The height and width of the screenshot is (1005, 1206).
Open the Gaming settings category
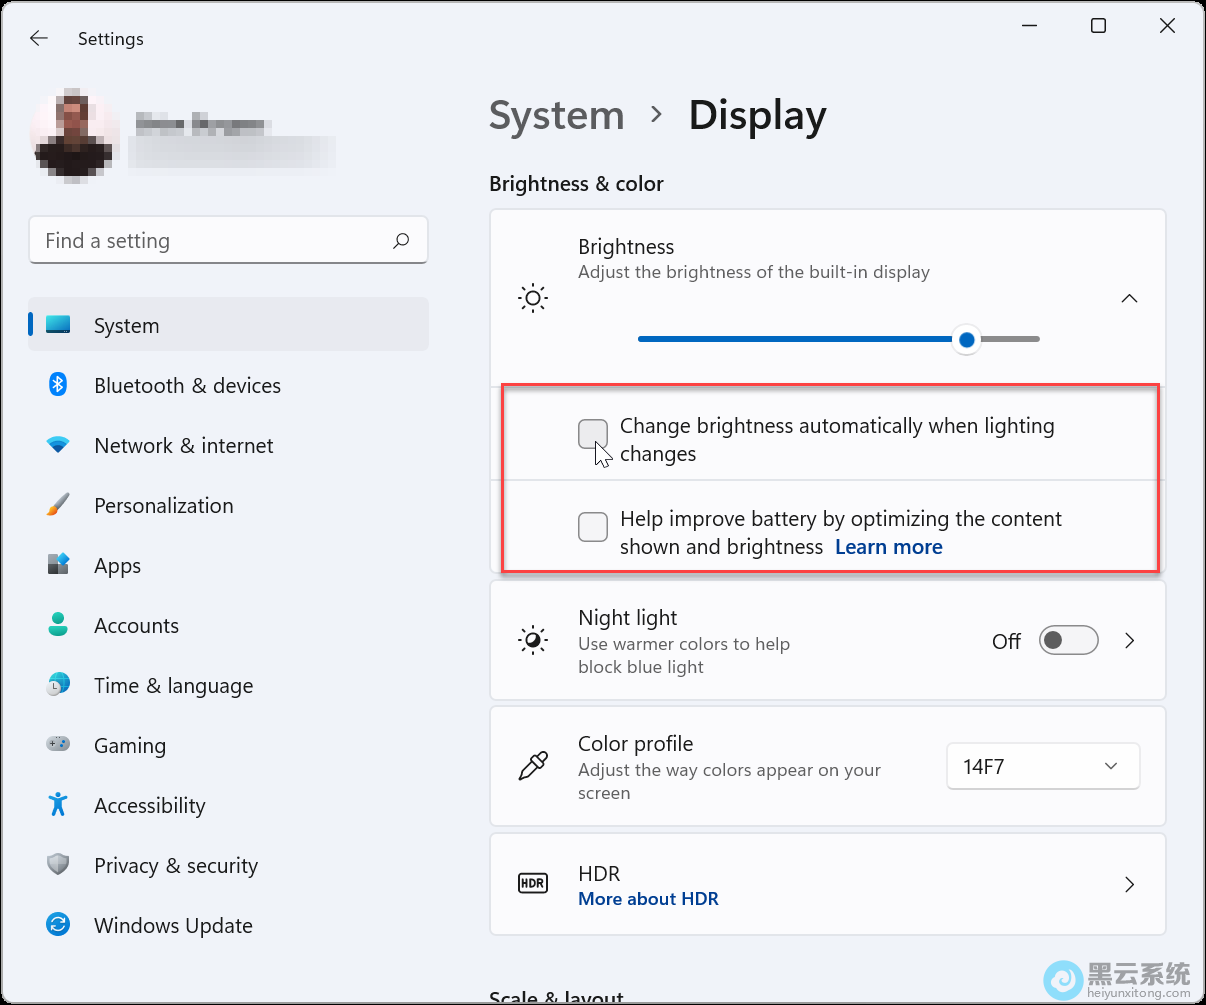tap(130, 746)
